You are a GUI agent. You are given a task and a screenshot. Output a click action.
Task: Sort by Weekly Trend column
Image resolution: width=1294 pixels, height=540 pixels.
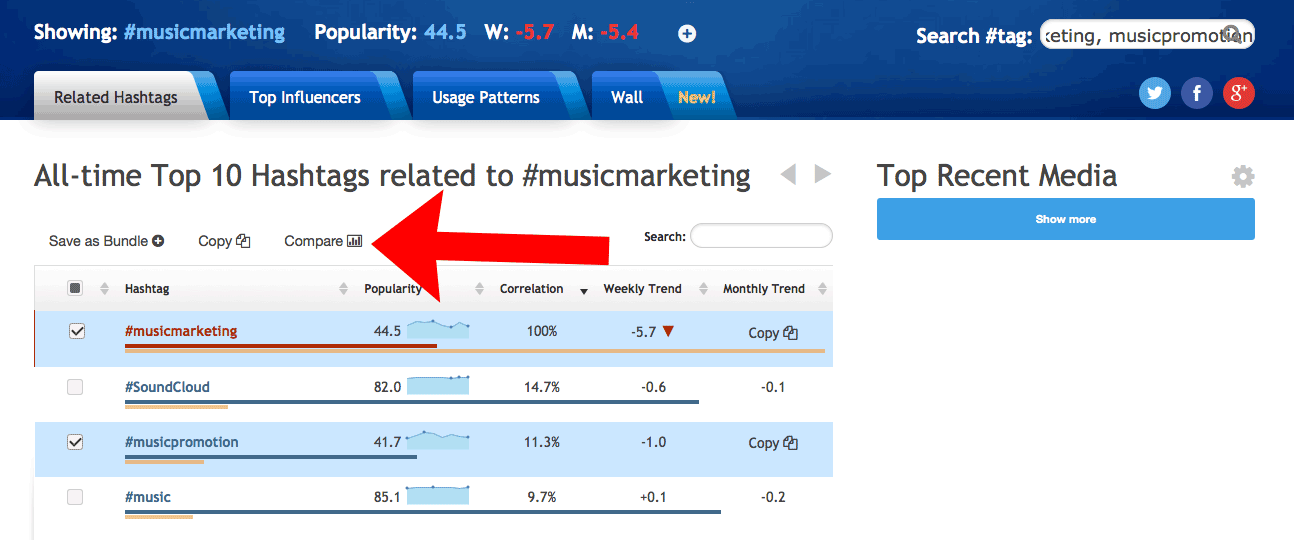pos(642,289)
